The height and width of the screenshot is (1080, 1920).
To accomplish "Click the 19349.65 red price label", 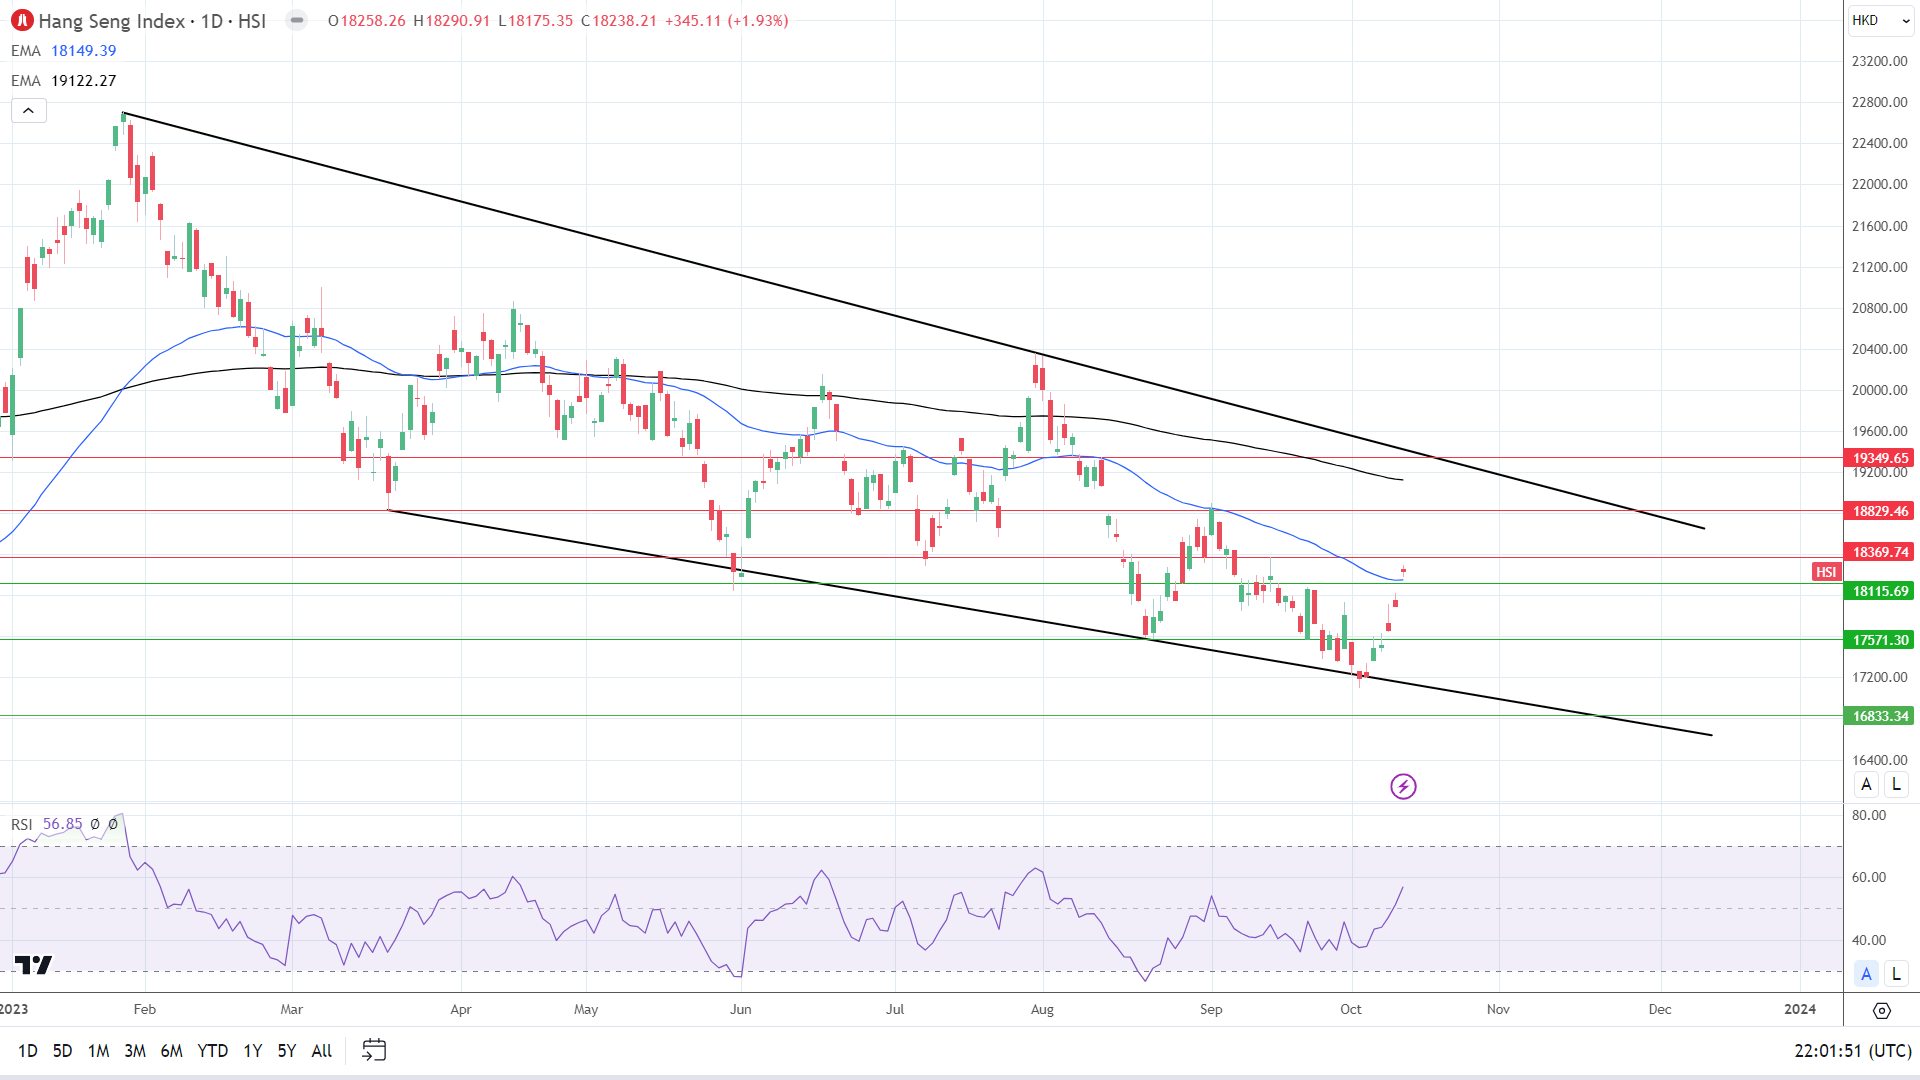I will click(x=1879, y=458).
